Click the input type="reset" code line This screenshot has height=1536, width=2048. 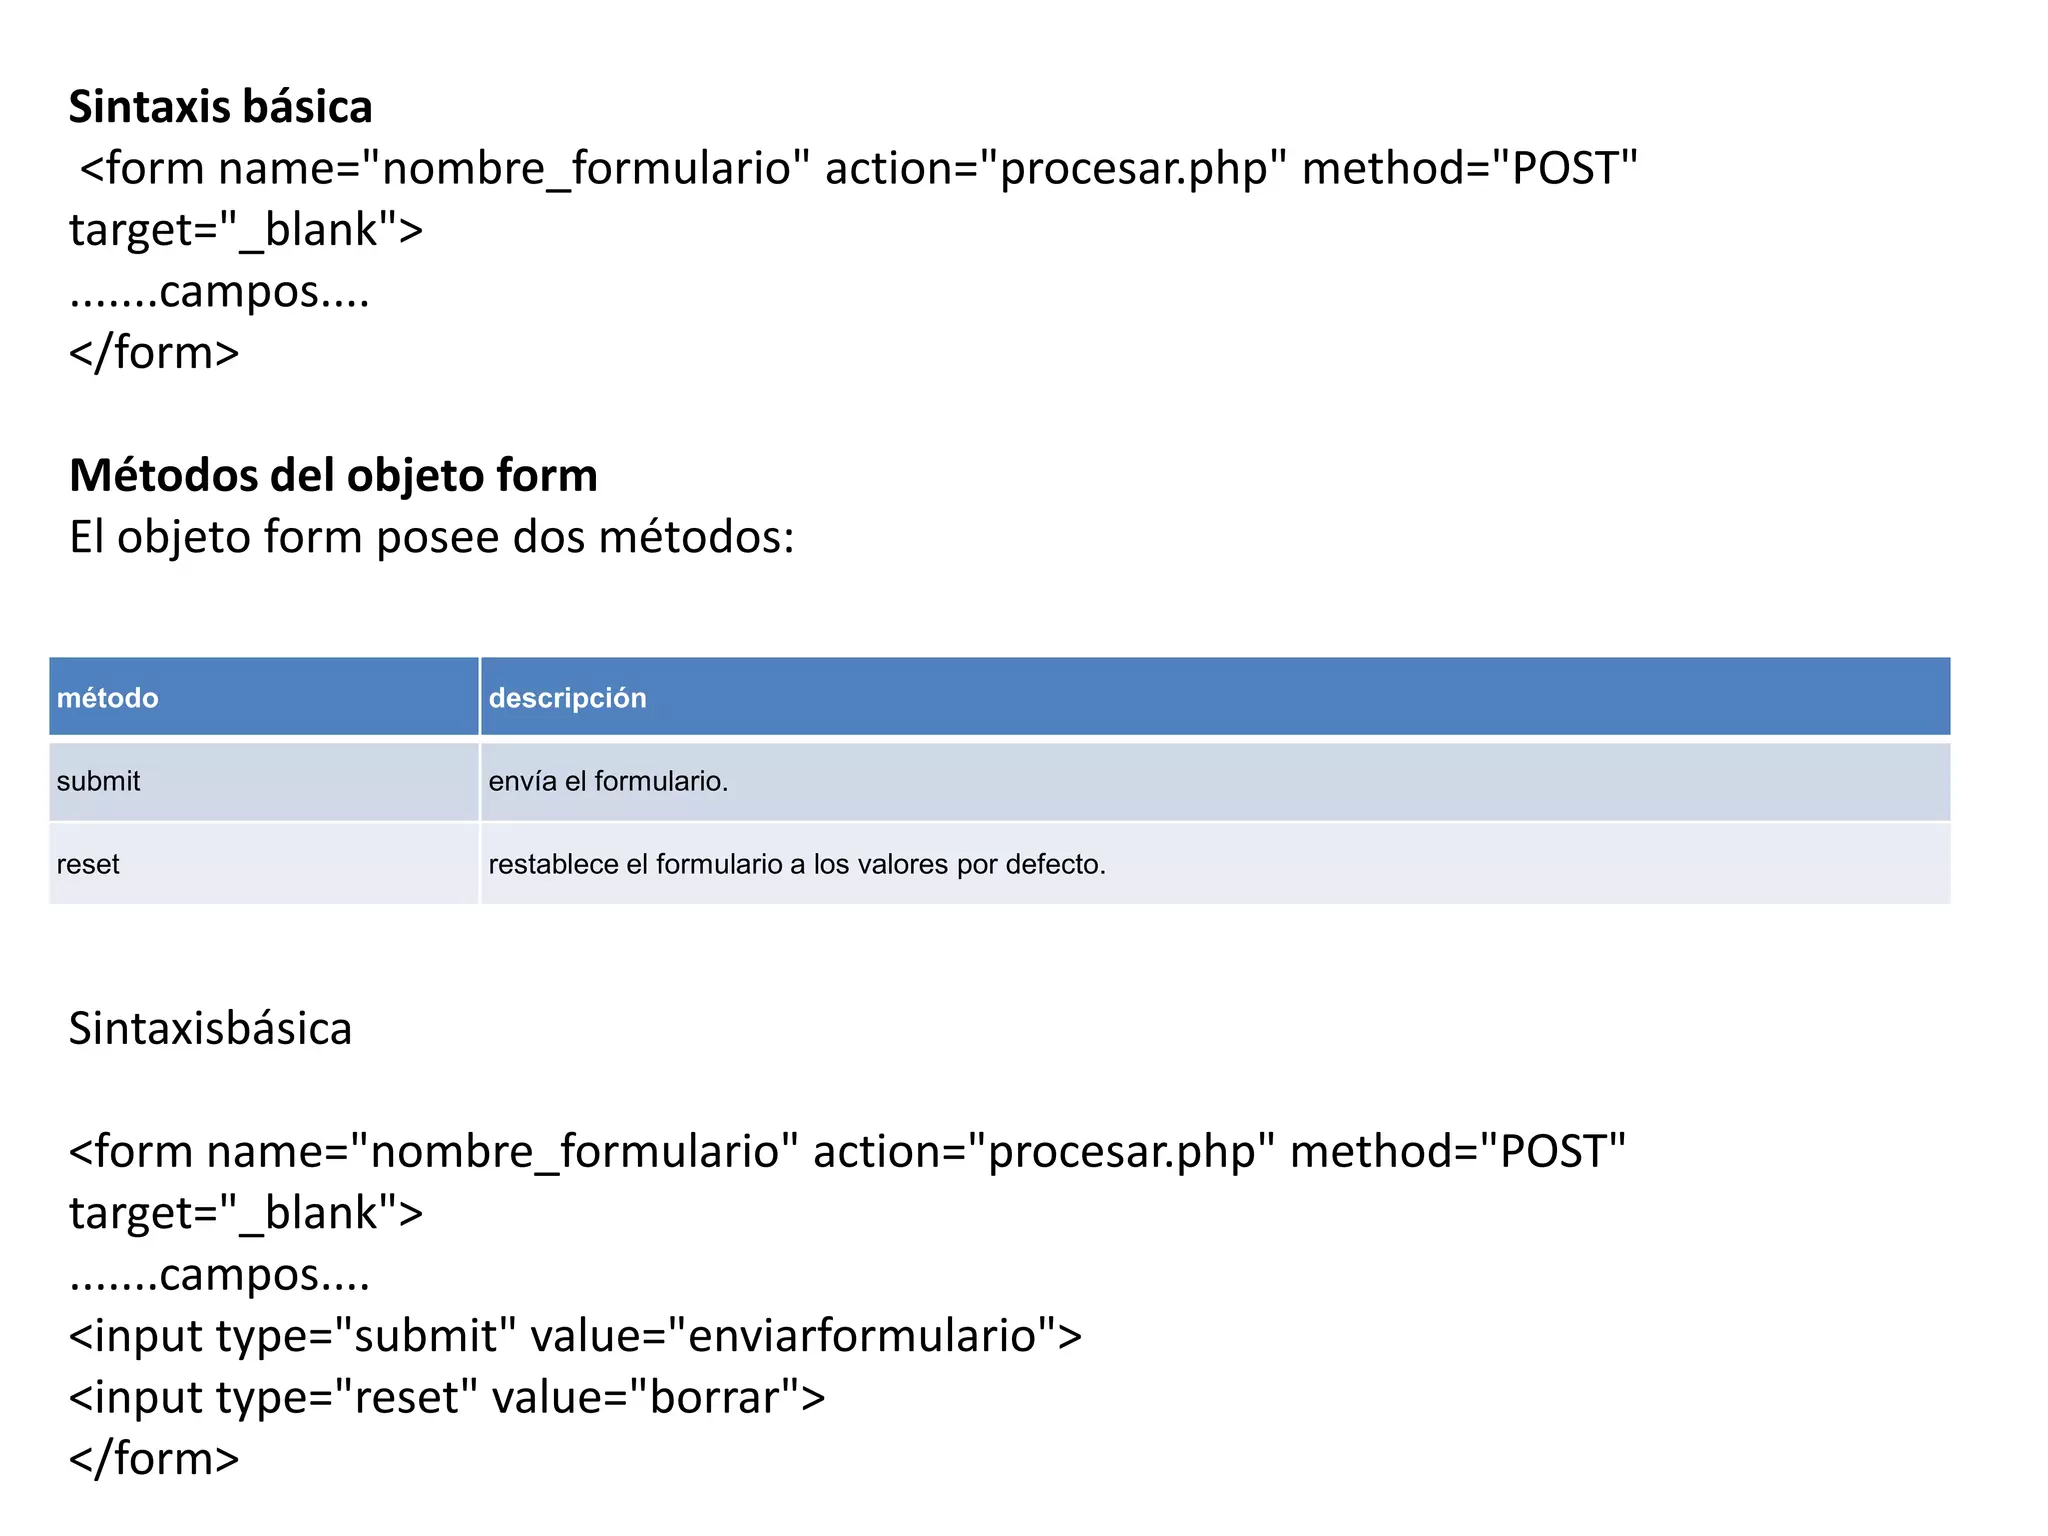(x=447, y=1397)
